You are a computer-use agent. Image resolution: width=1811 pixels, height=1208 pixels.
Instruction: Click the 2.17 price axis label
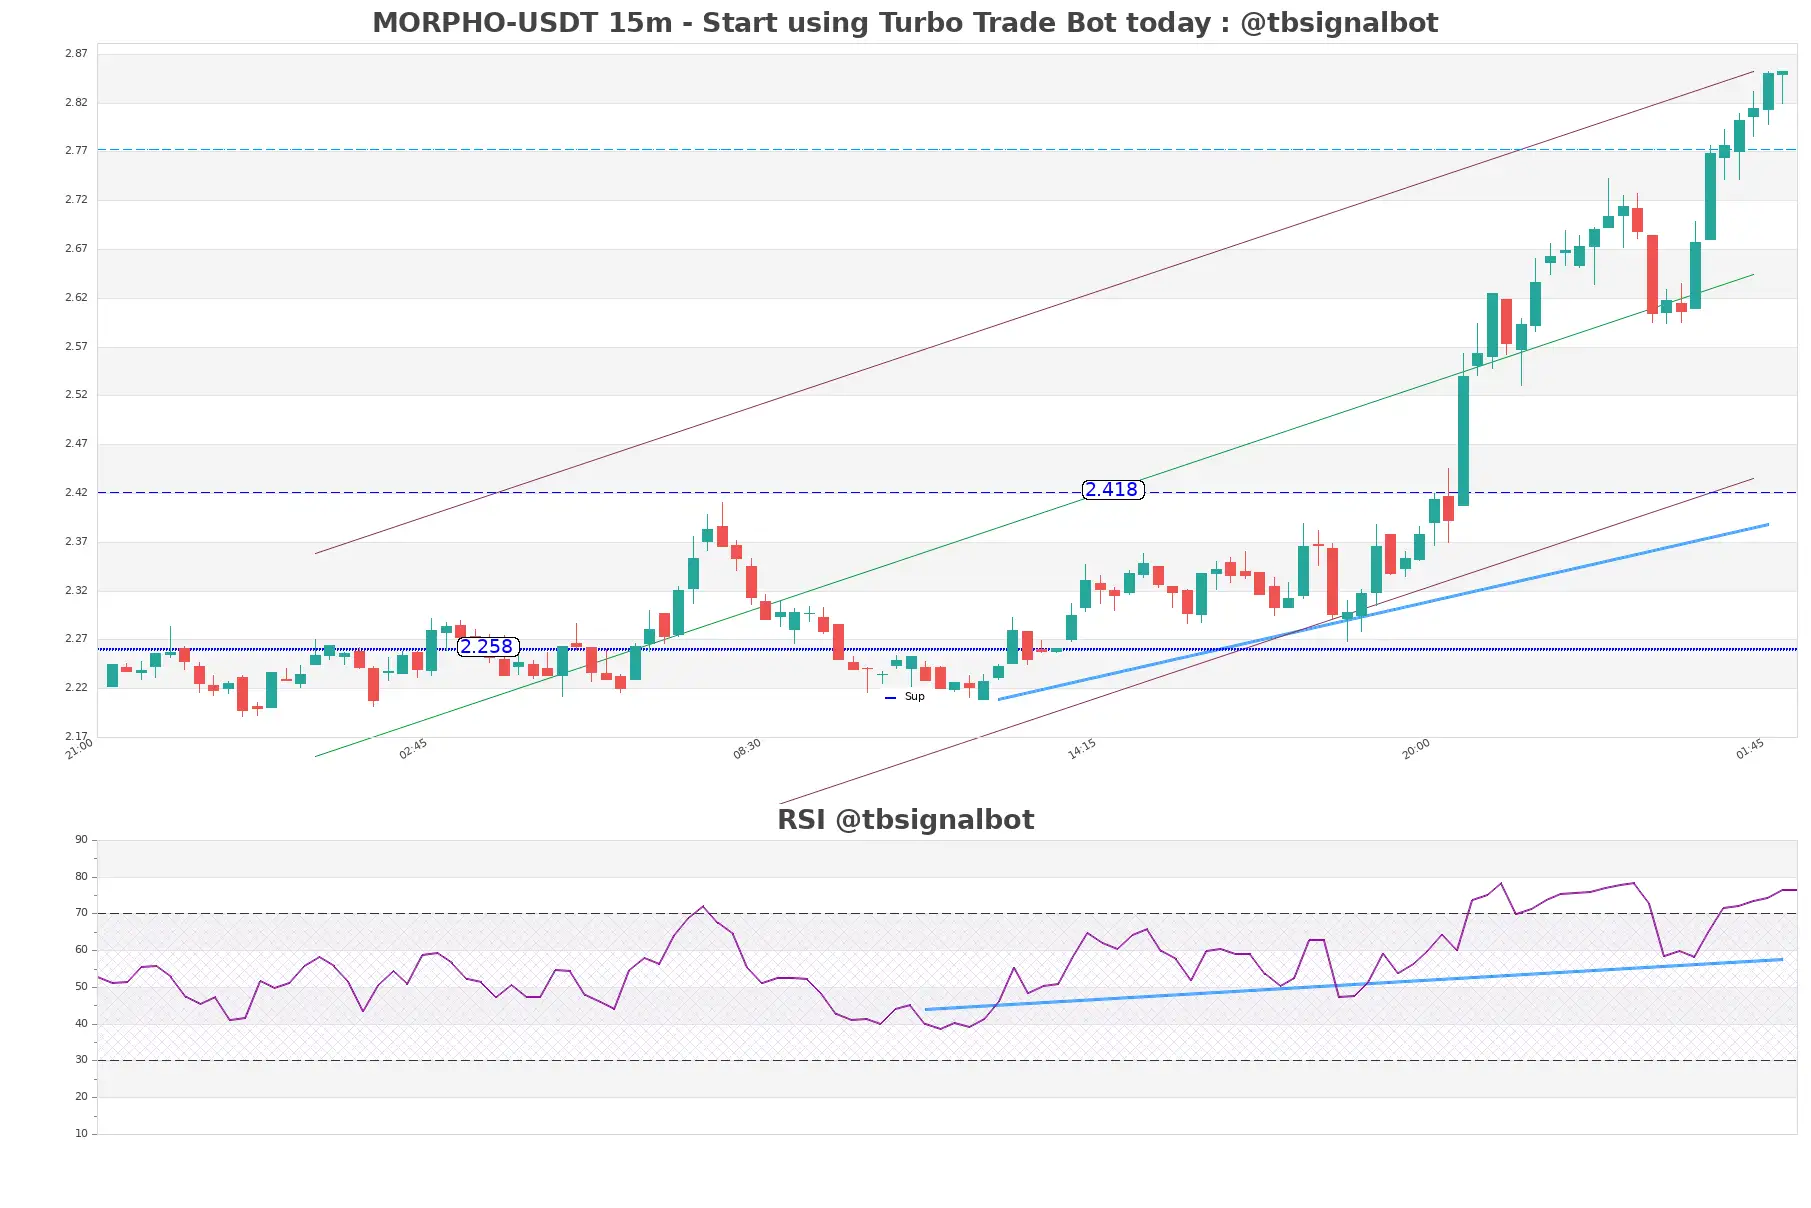[x=76, y=736]
